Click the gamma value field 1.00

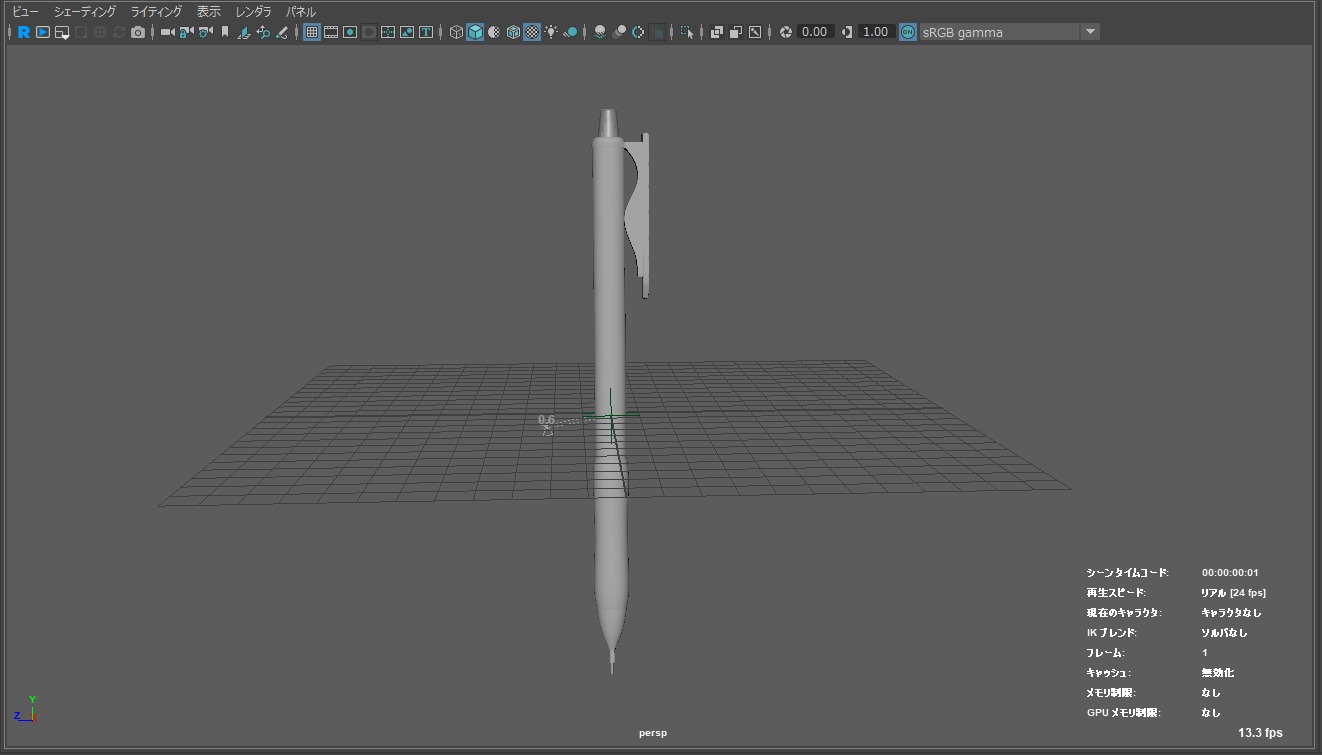point(875,32)
